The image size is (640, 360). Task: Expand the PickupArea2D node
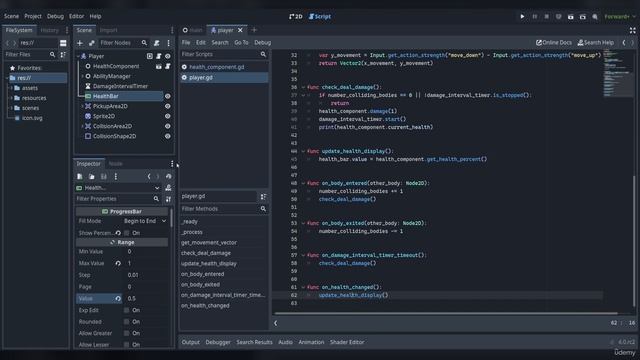click(82, 106)
